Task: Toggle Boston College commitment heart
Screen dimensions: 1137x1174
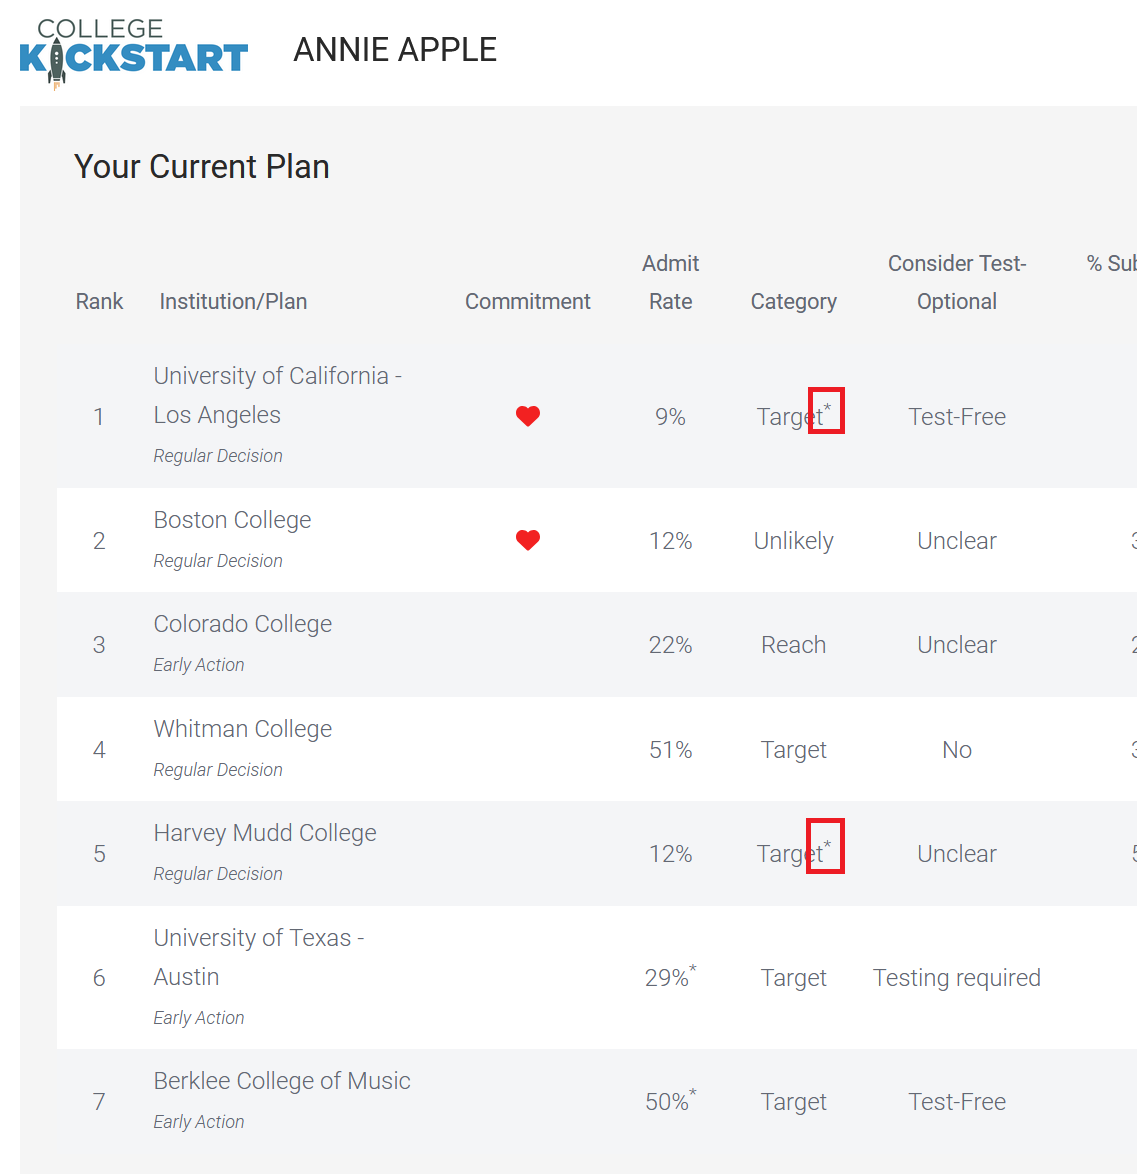Action: (528, 540)
